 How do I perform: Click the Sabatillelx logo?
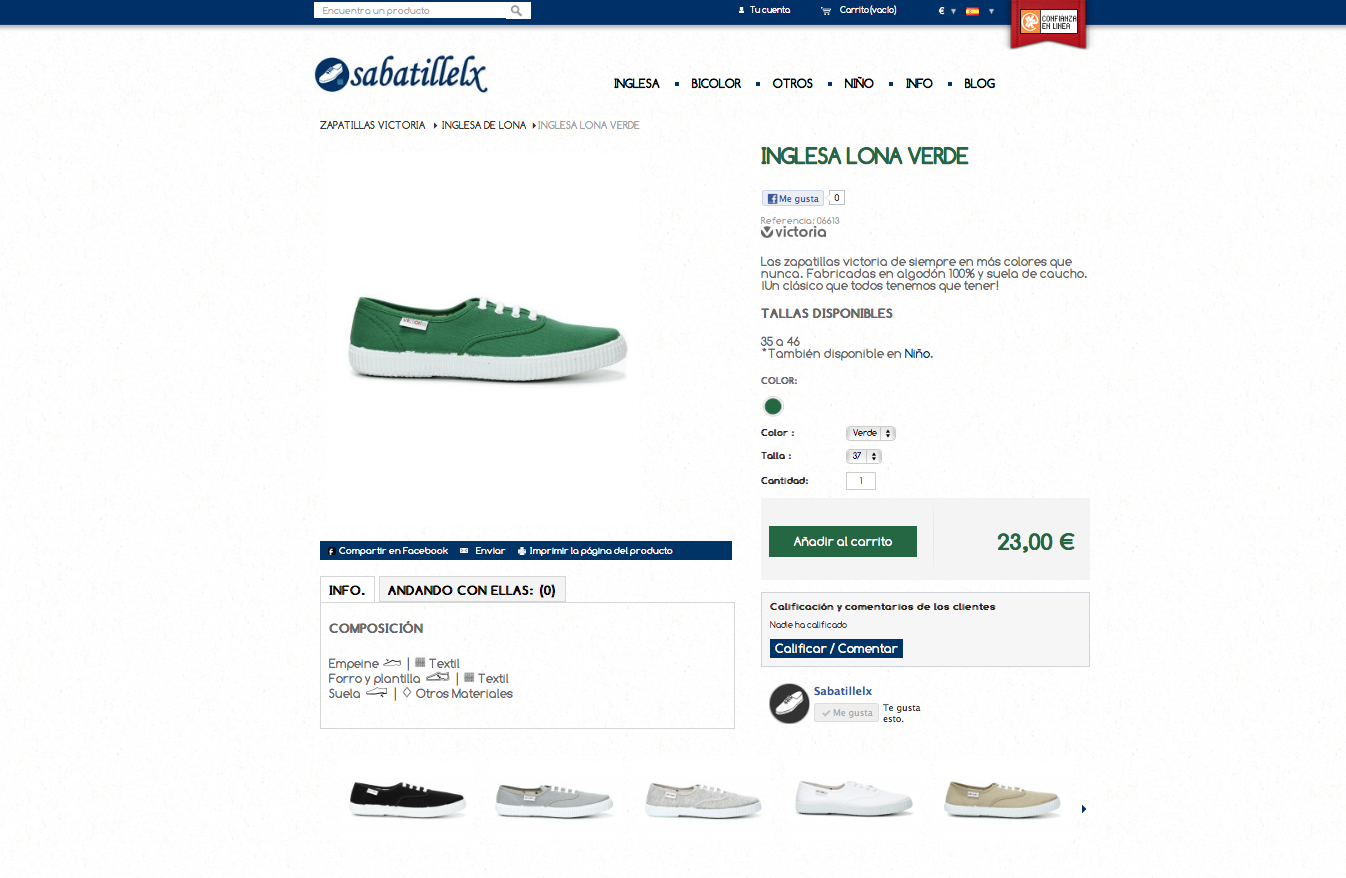pos(401,75)
